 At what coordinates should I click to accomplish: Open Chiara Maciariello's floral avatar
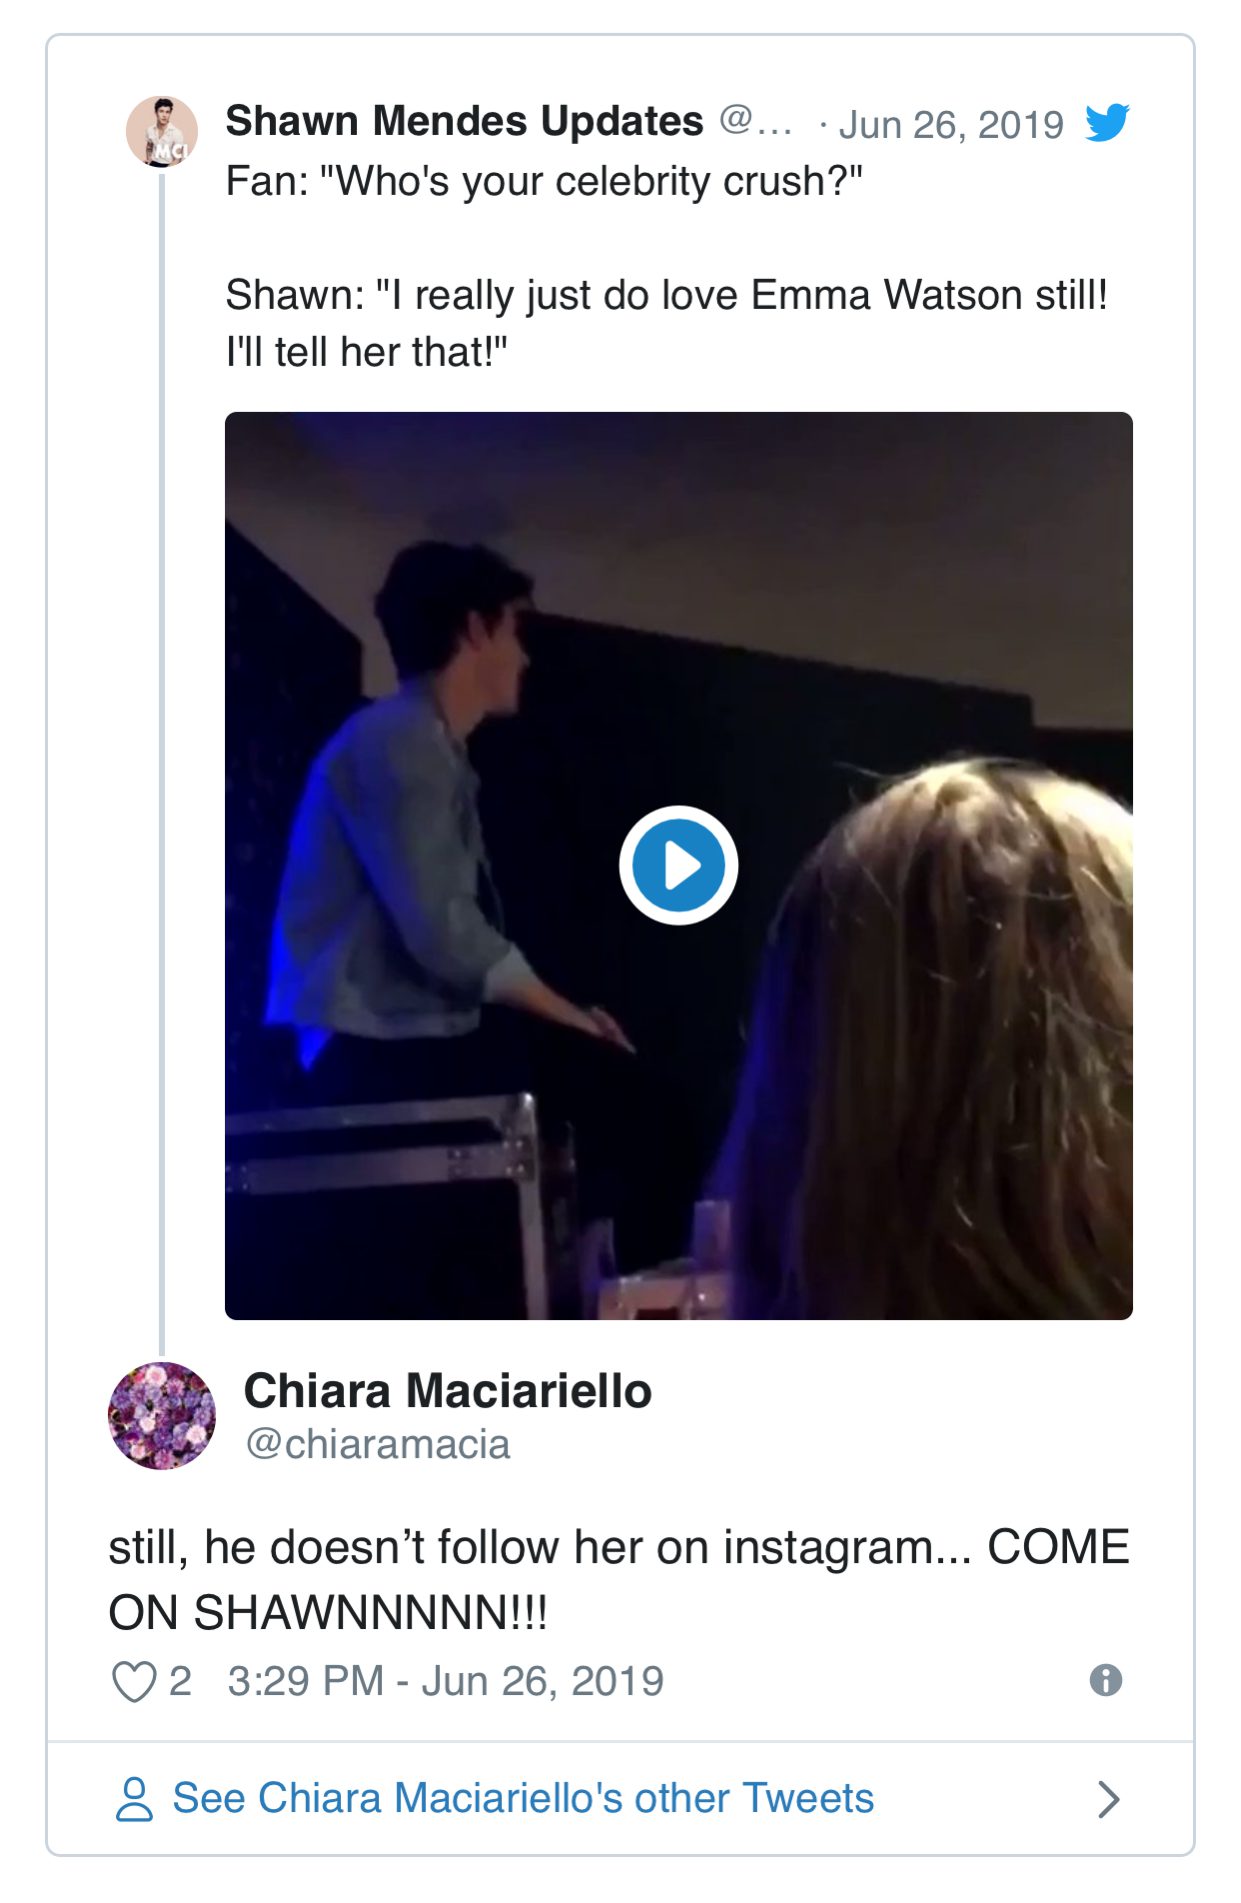pos(162,1415)
